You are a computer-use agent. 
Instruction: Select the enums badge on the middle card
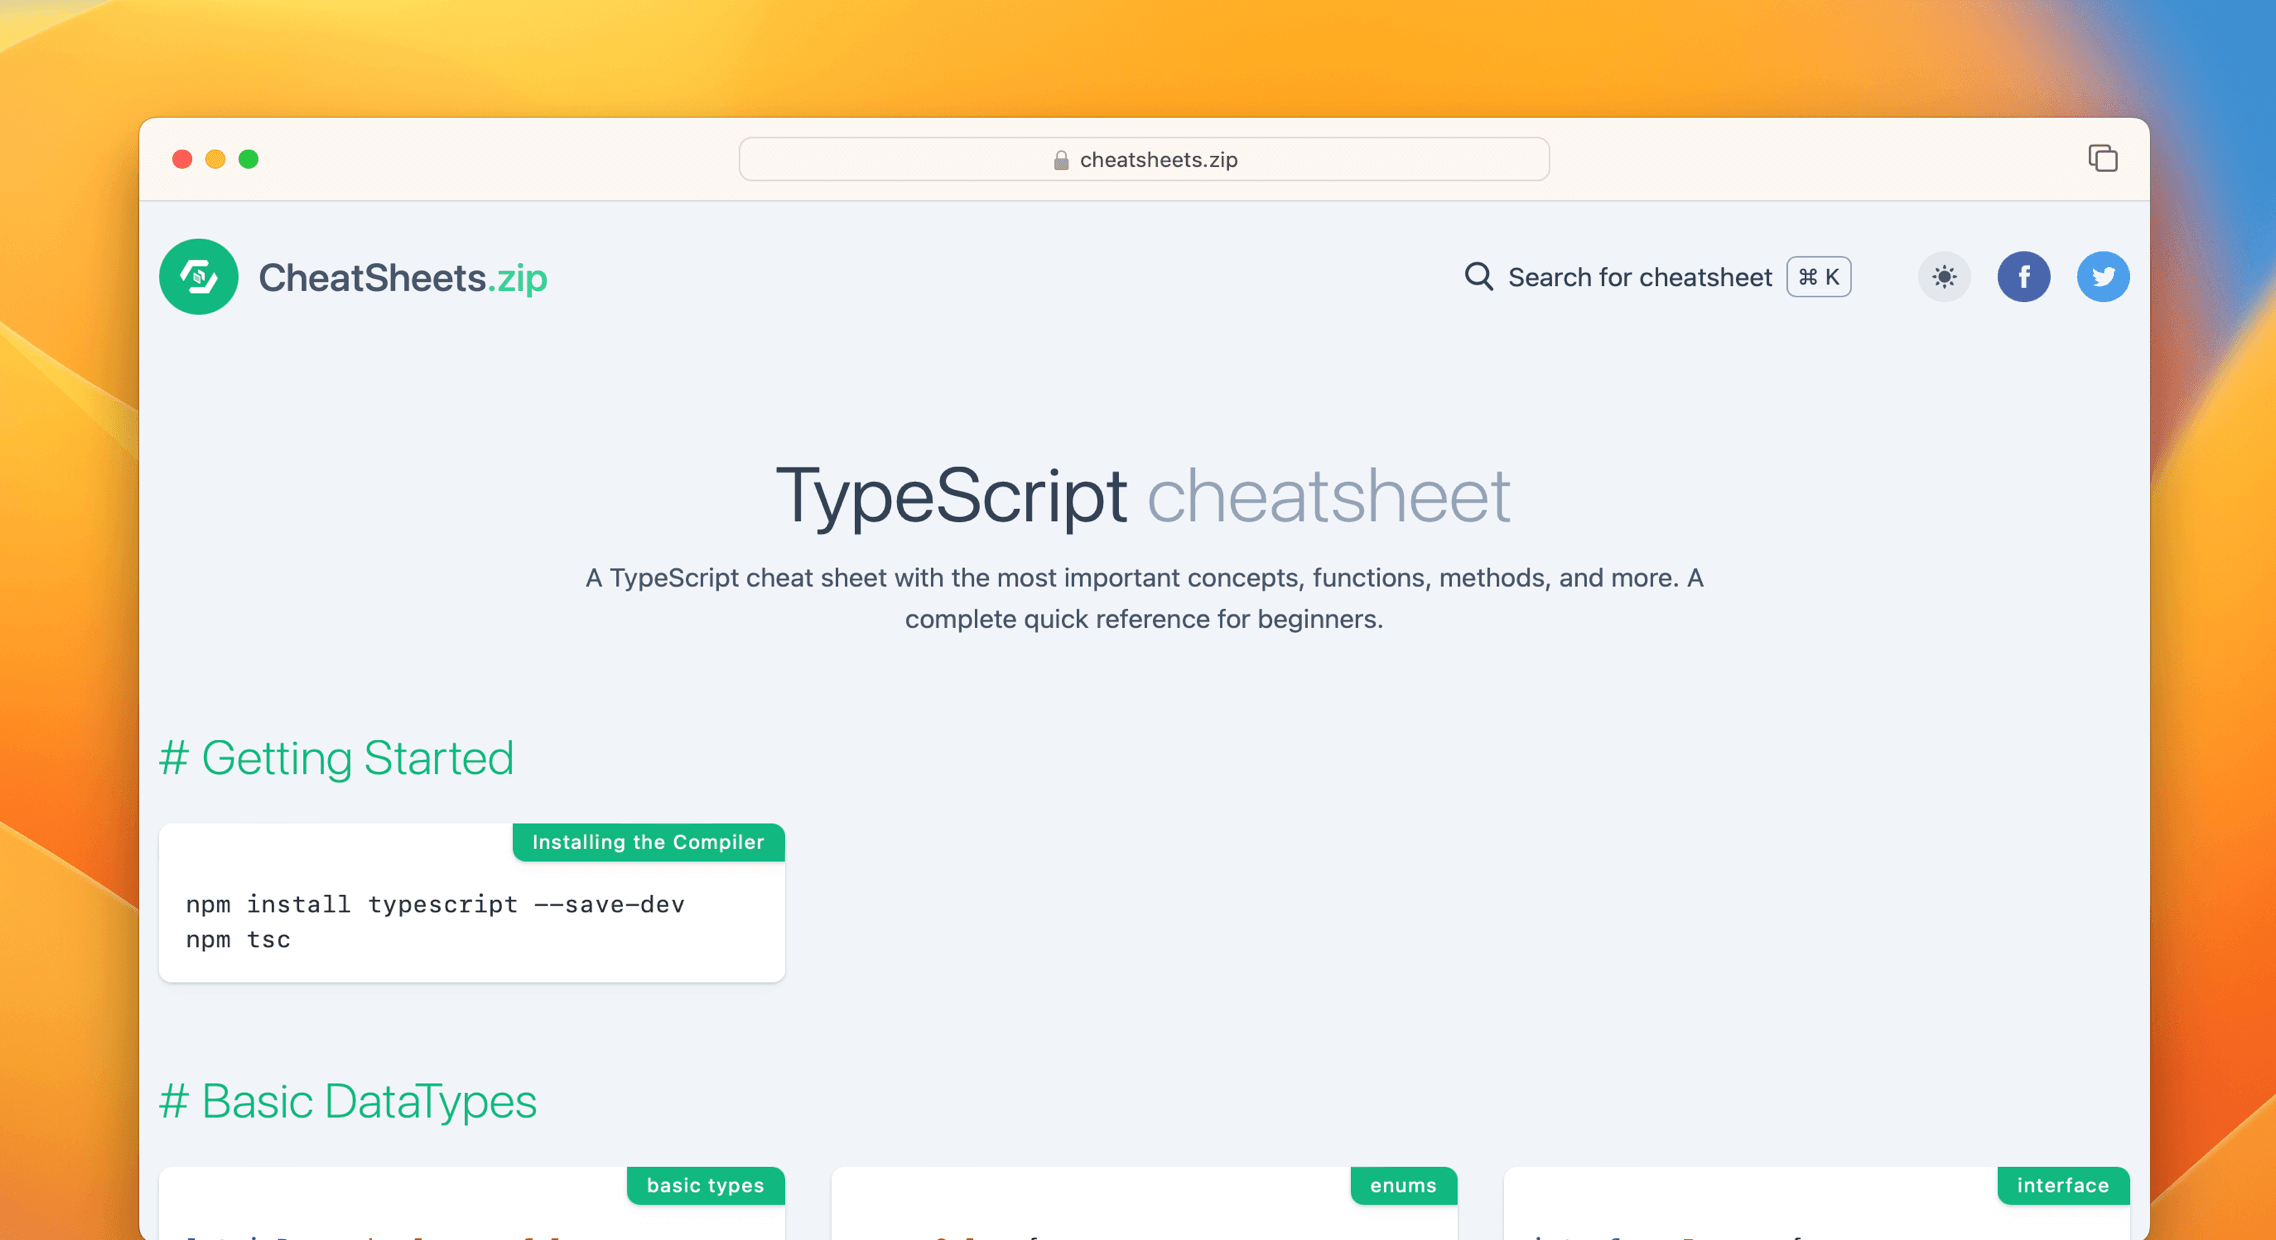[1403, 1186]
